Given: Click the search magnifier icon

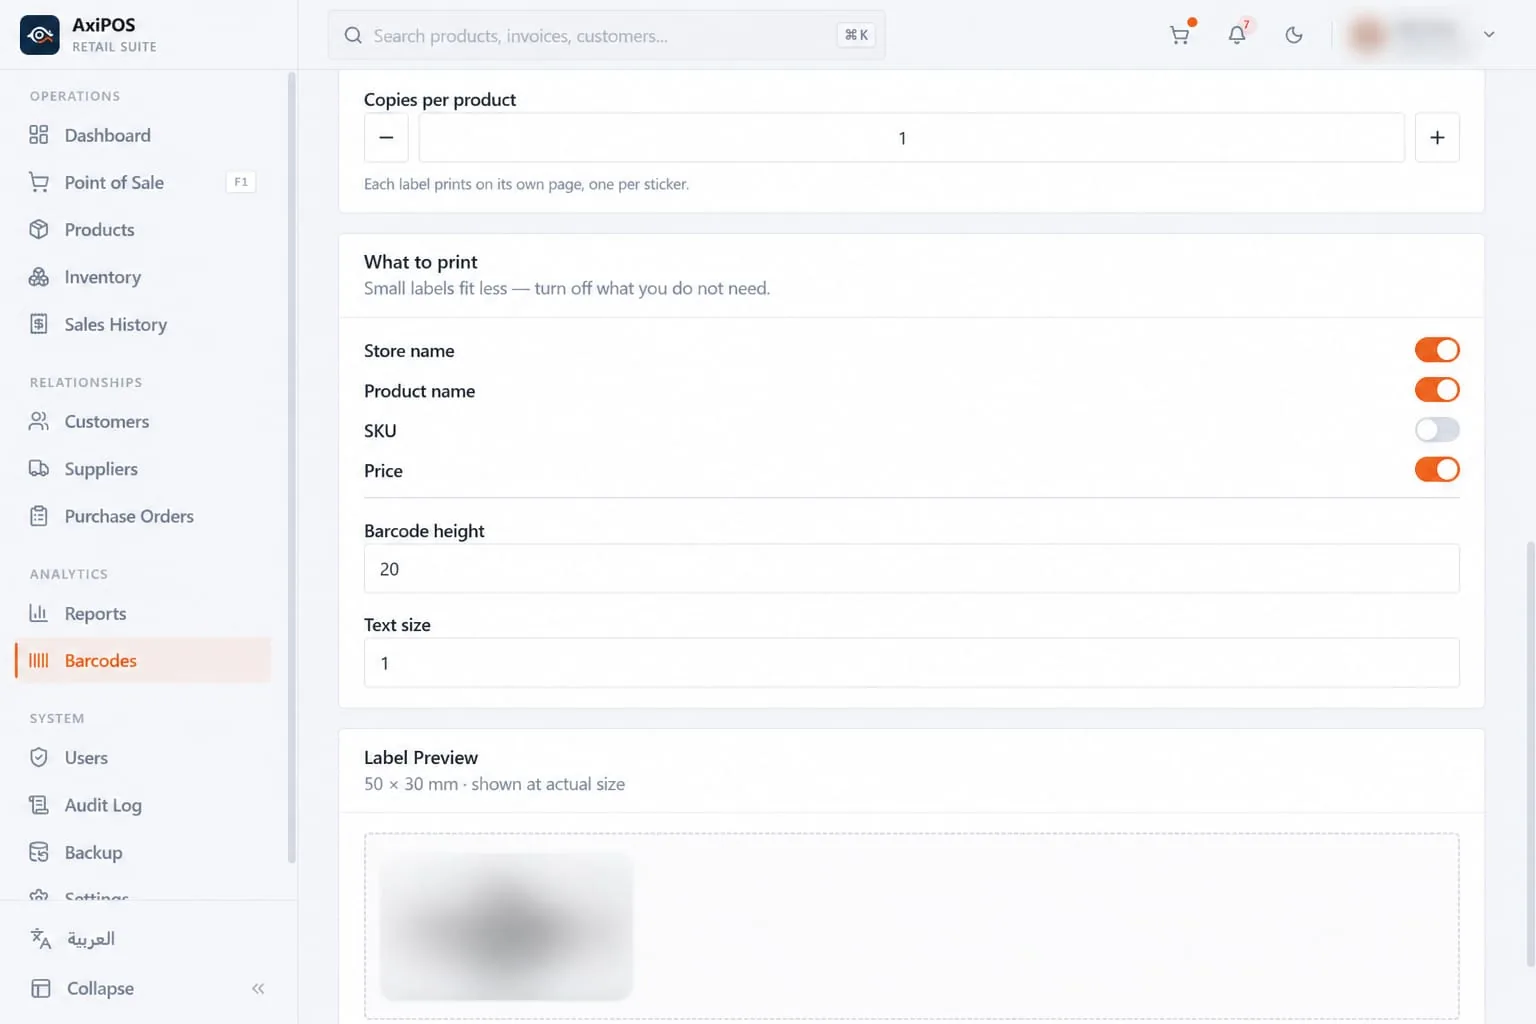Looking at the screenshot, I should (x=353, y=36).
